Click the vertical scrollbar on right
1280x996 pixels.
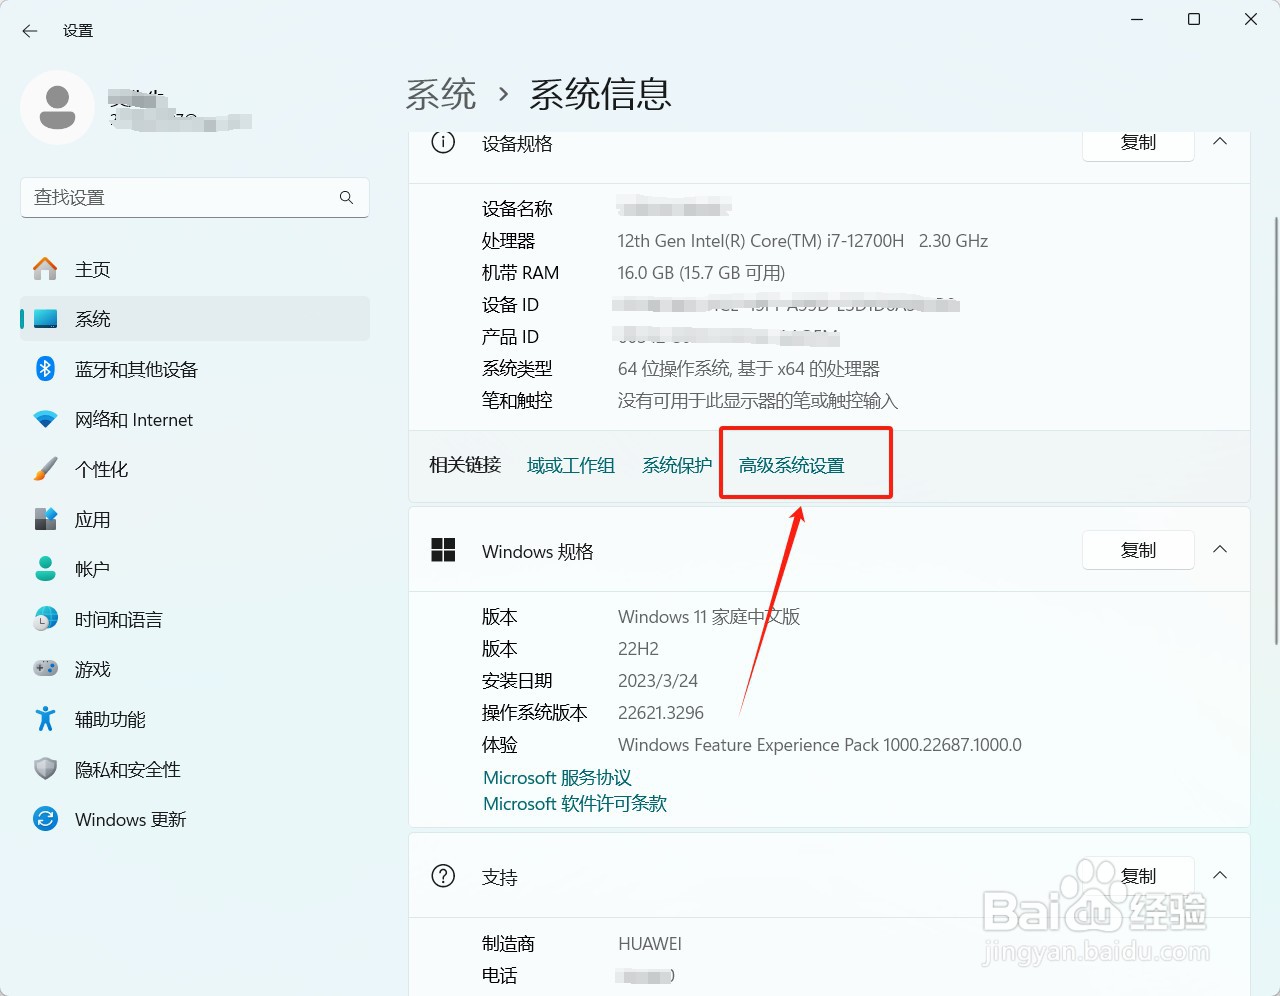click(1275, 430)
